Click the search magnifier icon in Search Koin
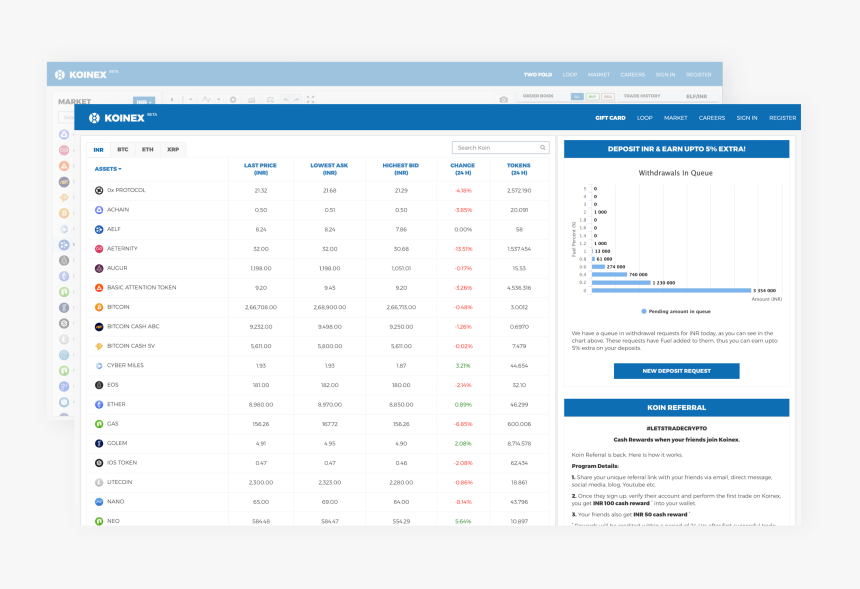Image resolution: width=860 pixels, height=589 pixels. pos(543,148)
